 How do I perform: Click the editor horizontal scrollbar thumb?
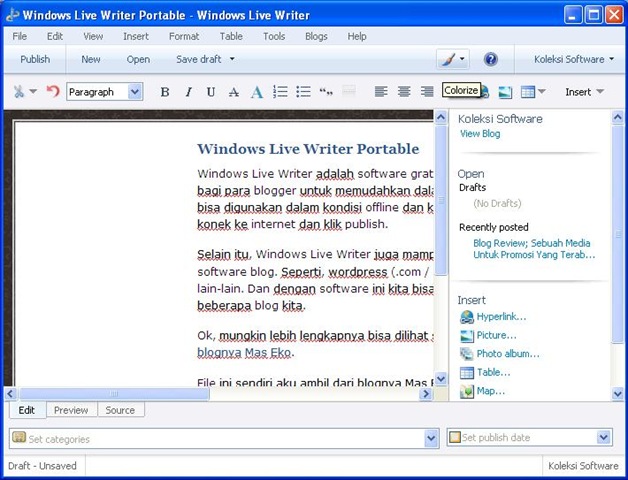tap(114, 393)
